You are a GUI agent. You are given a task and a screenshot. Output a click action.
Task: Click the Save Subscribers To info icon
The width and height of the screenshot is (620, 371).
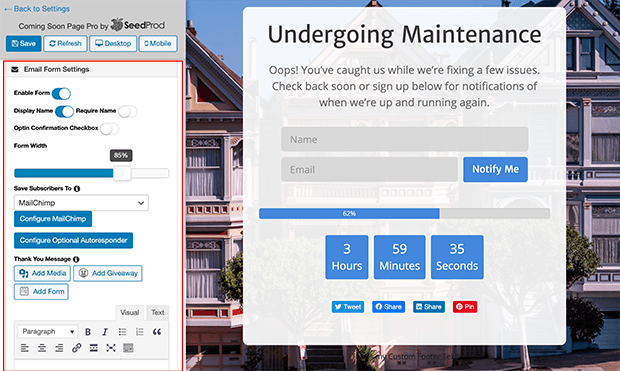77,189
